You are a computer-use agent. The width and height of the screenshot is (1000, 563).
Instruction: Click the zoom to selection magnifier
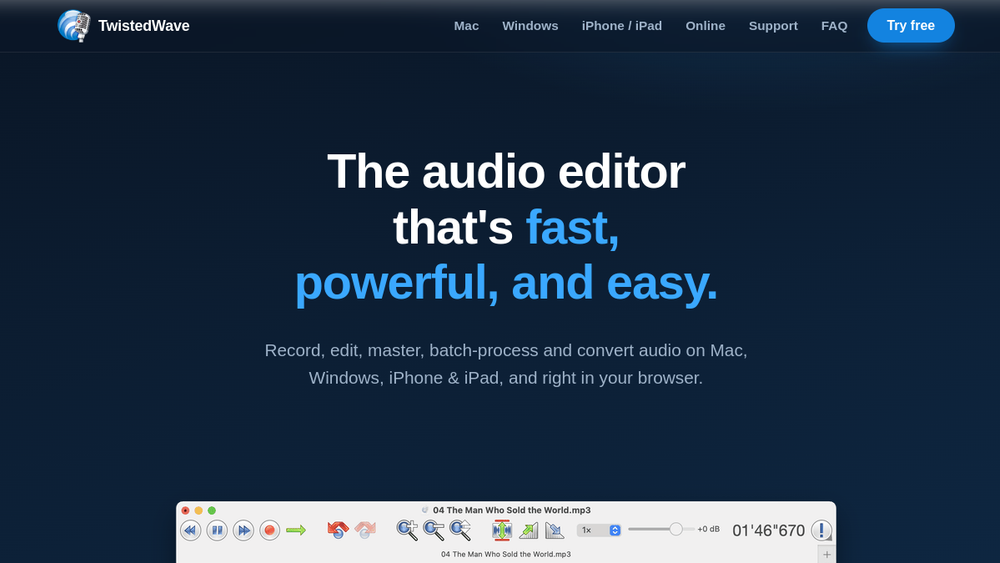(x=460, y=530)
